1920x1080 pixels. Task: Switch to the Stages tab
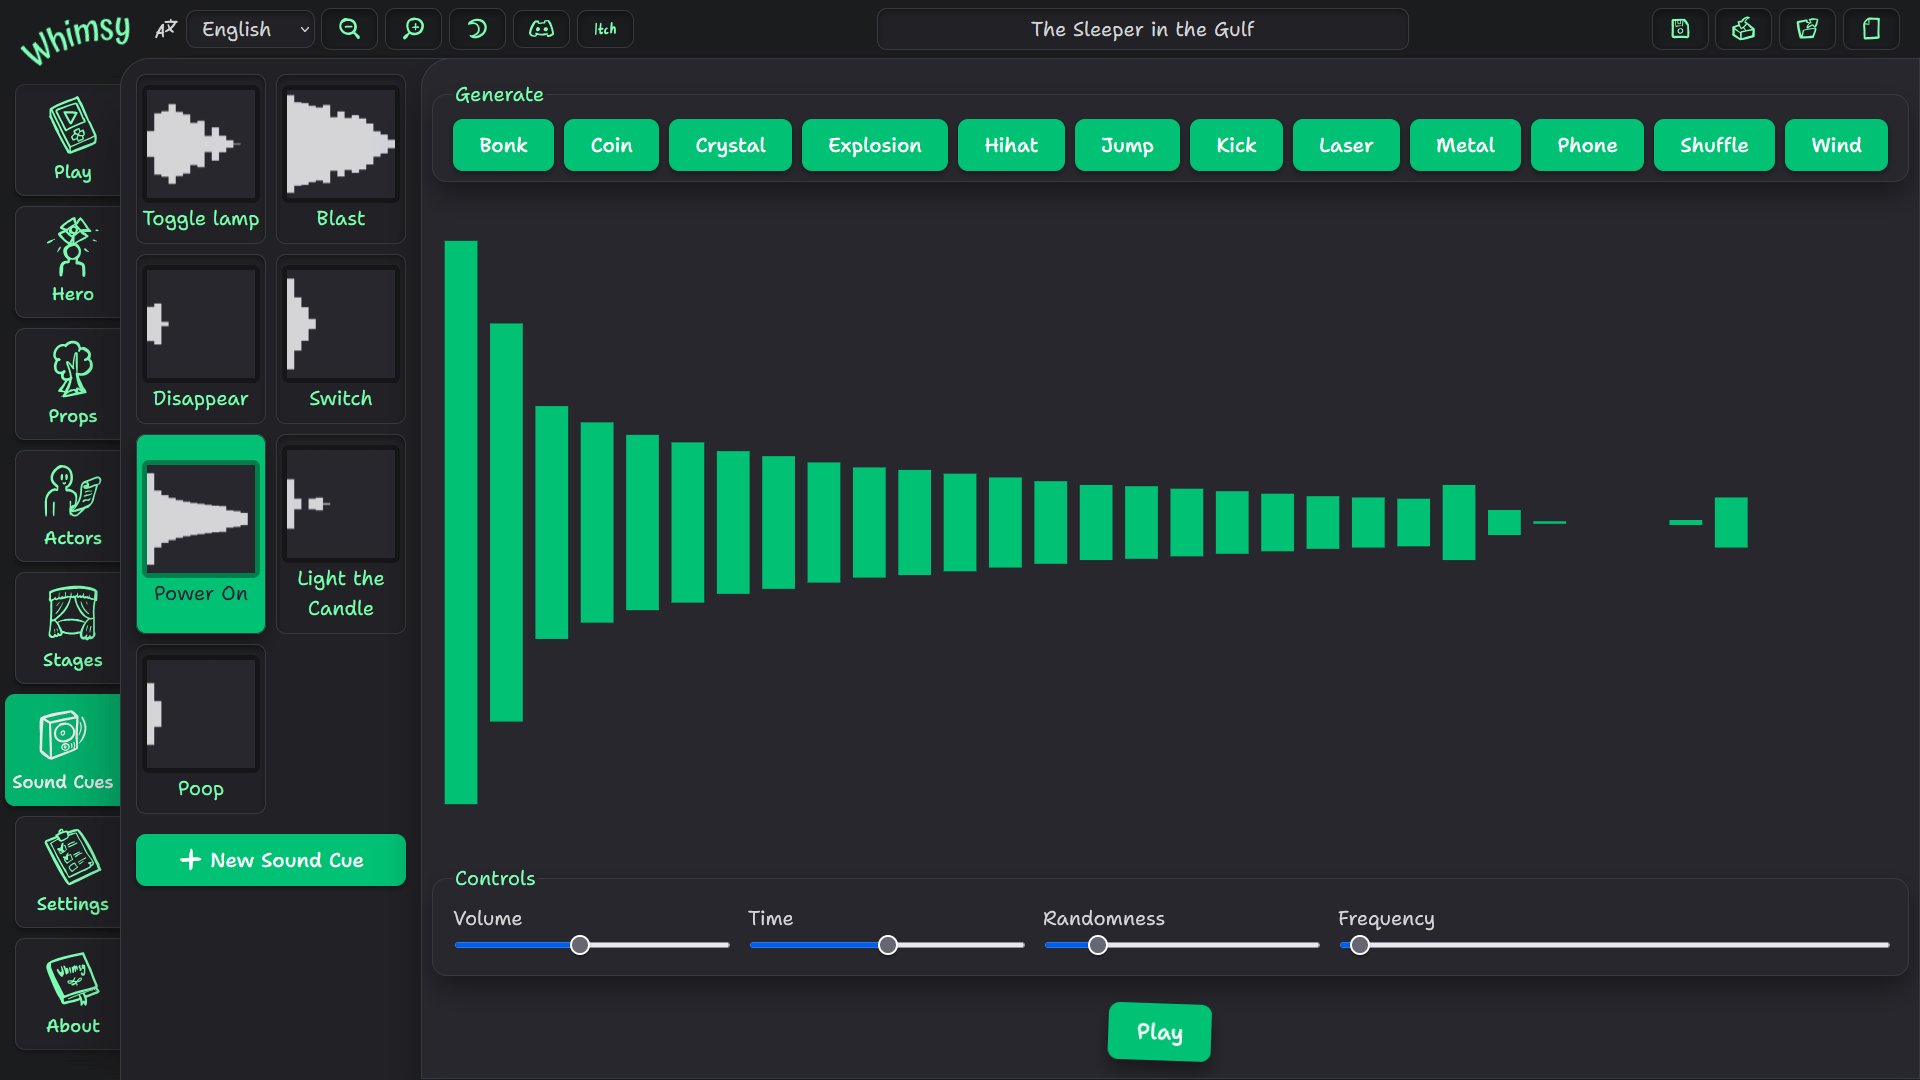pos(72,627)
